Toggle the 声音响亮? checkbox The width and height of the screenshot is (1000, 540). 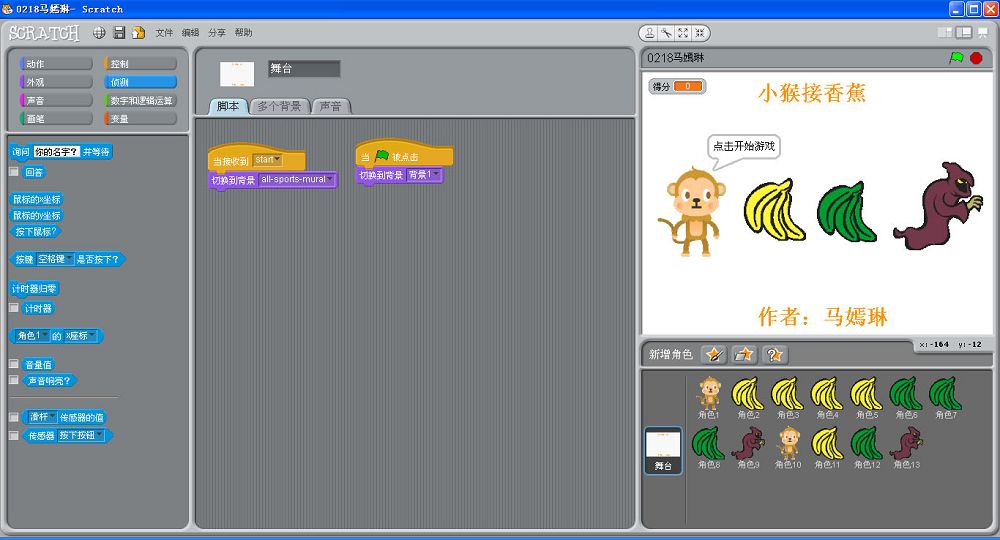[x=14, y=380]
